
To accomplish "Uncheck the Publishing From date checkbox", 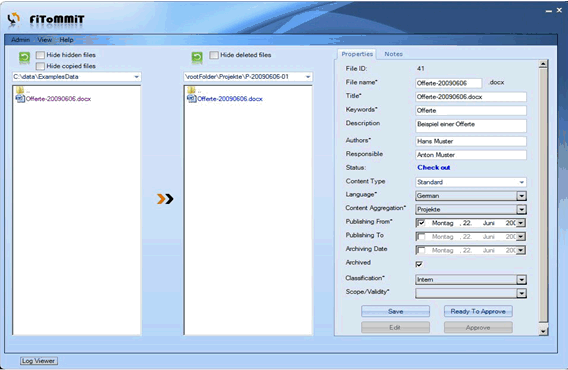I will click(421, 223).
